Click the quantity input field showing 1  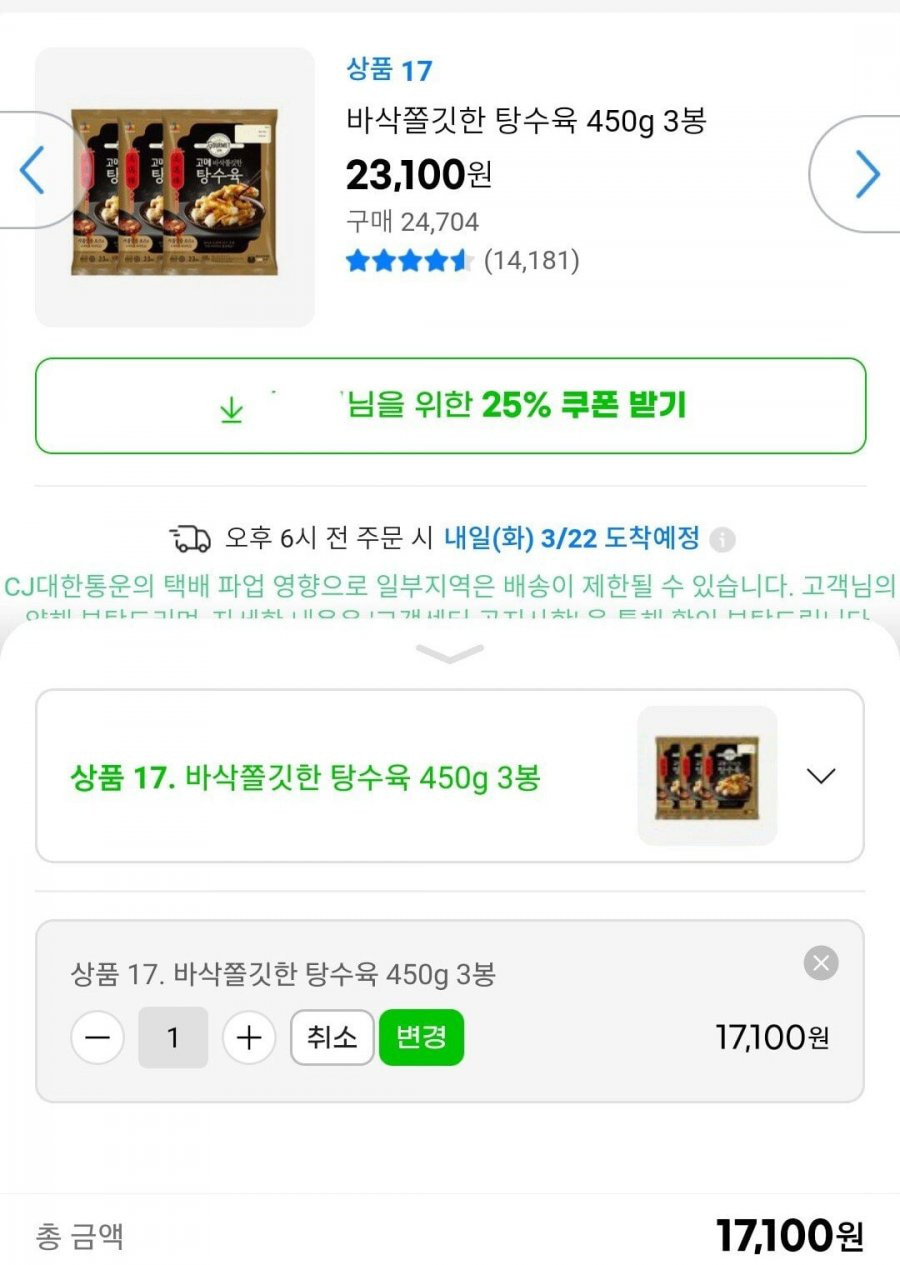(x=173, y=1038)
